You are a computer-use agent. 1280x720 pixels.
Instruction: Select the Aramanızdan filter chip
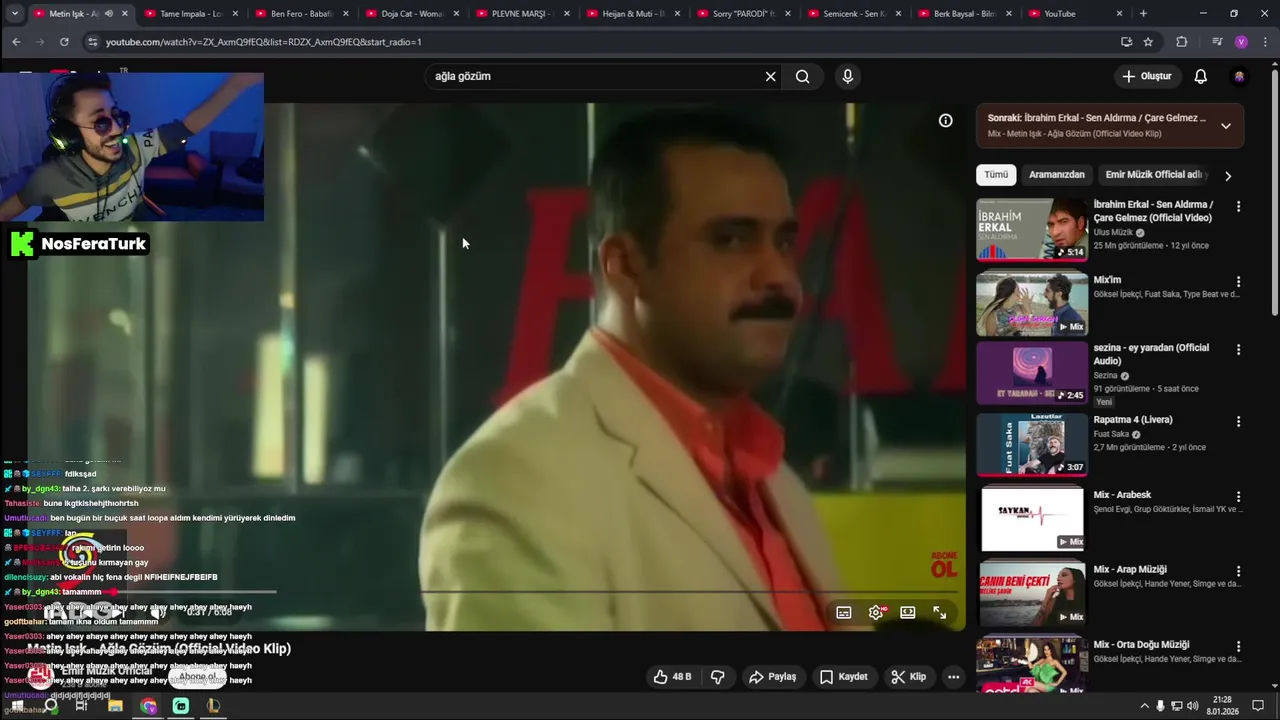(1057, 174)
